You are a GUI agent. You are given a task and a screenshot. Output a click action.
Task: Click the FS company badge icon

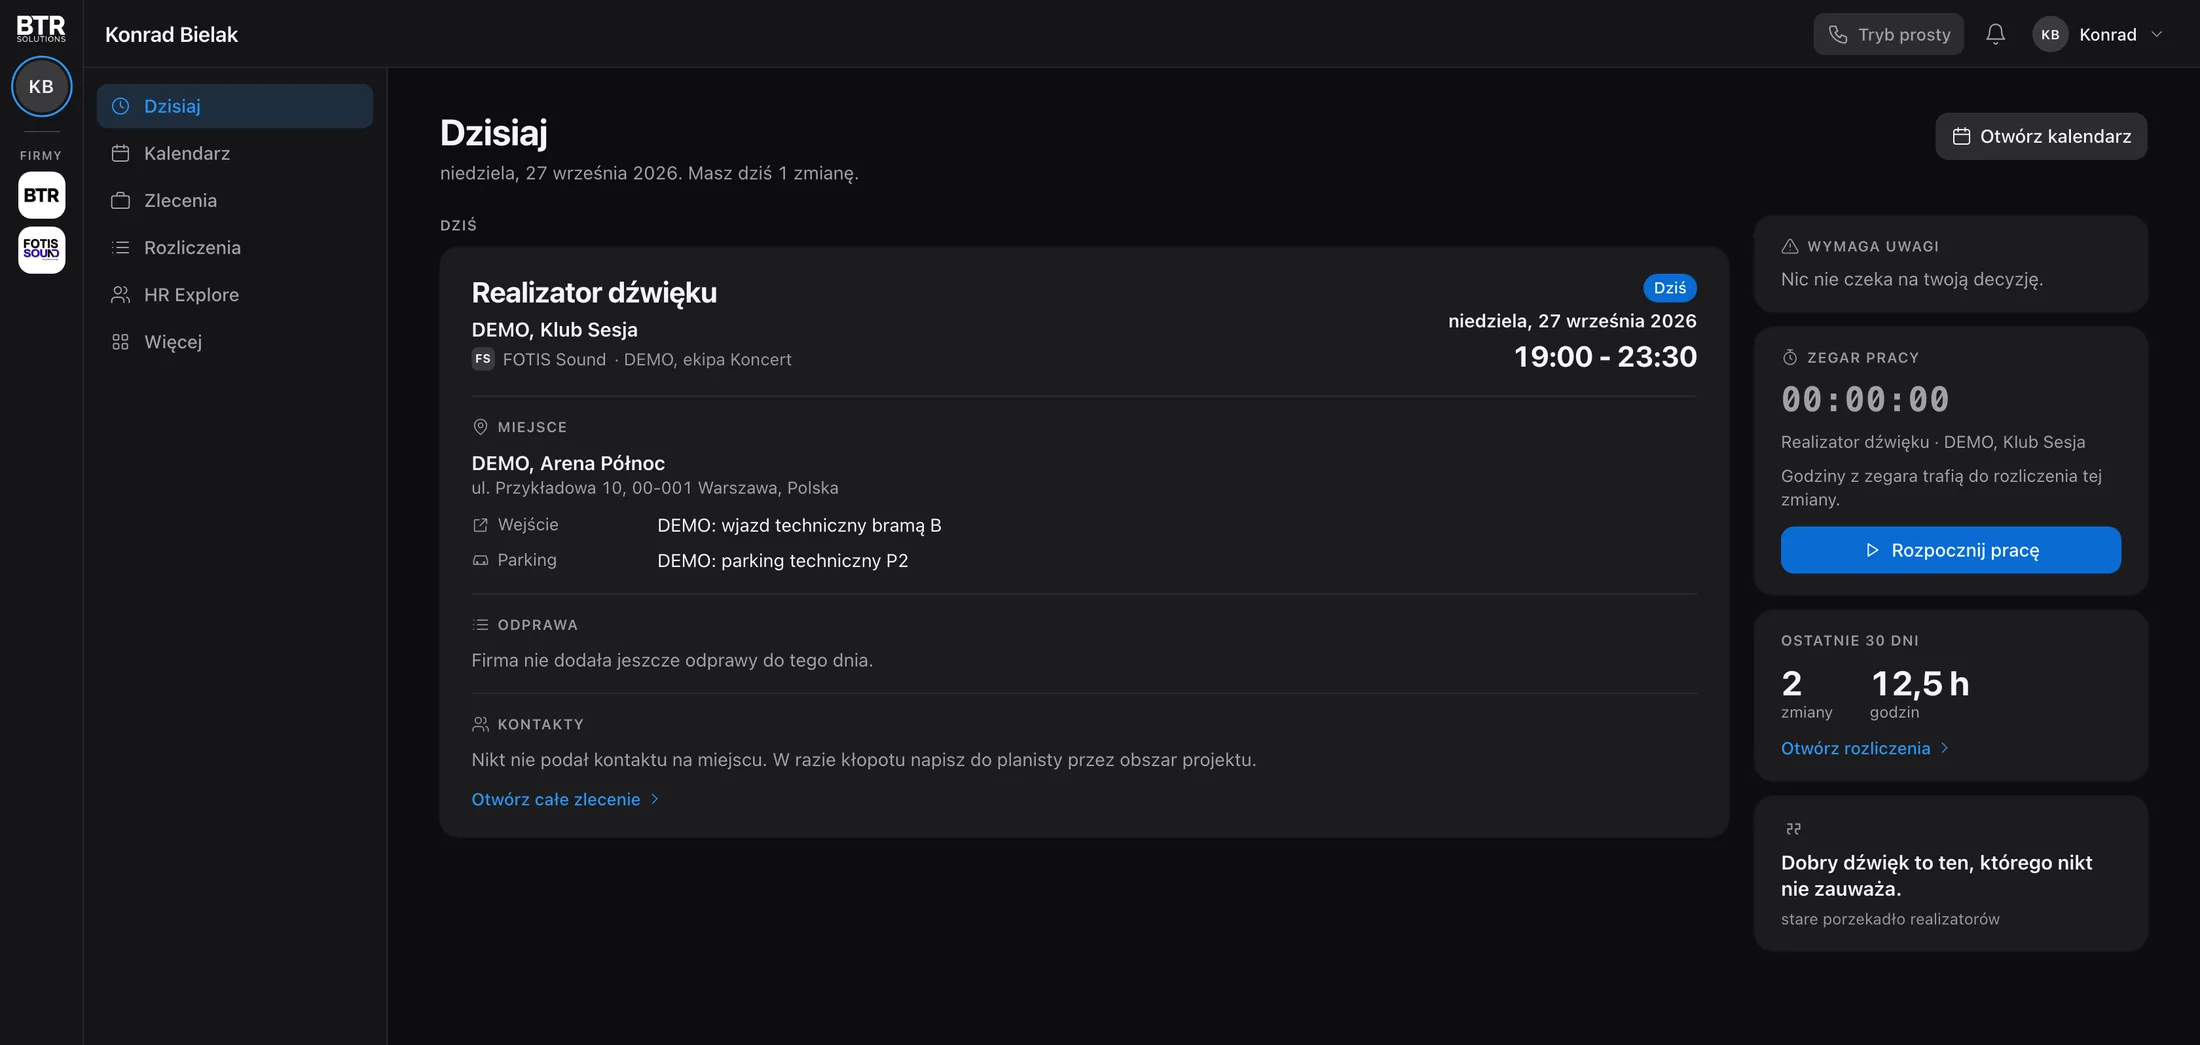pyautogui.click(x=483, y=359)
